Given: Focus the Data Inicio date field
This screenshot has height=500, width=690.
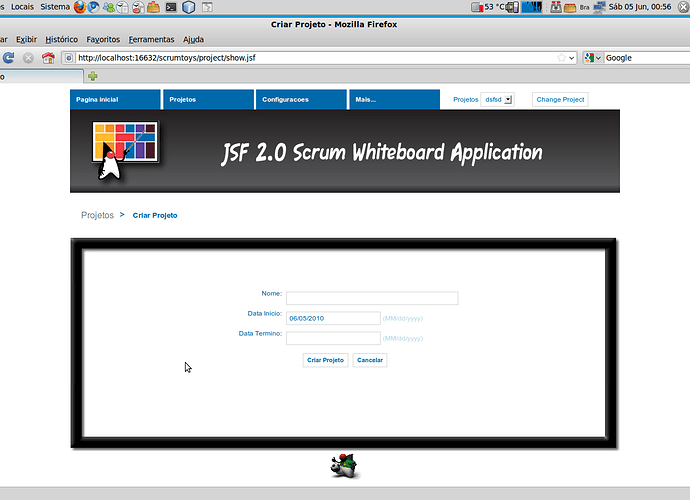Looking at the screenshot, I should click(333, 318).
